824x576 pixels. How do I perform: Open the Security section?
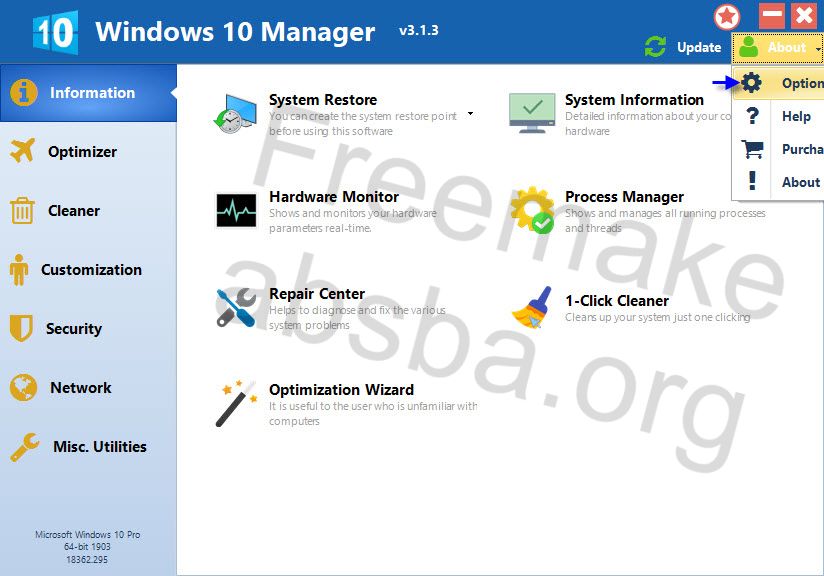tap(88, 328)
